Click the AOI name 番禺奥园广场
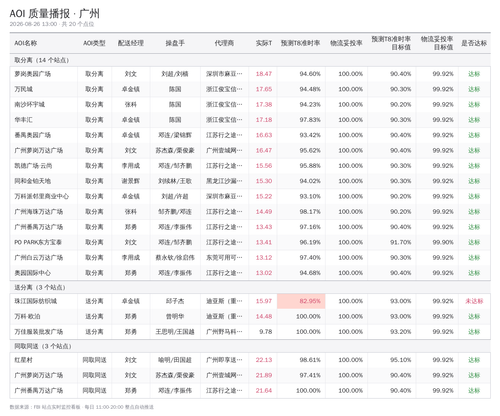The image size is (500, 416). [33, 135]
